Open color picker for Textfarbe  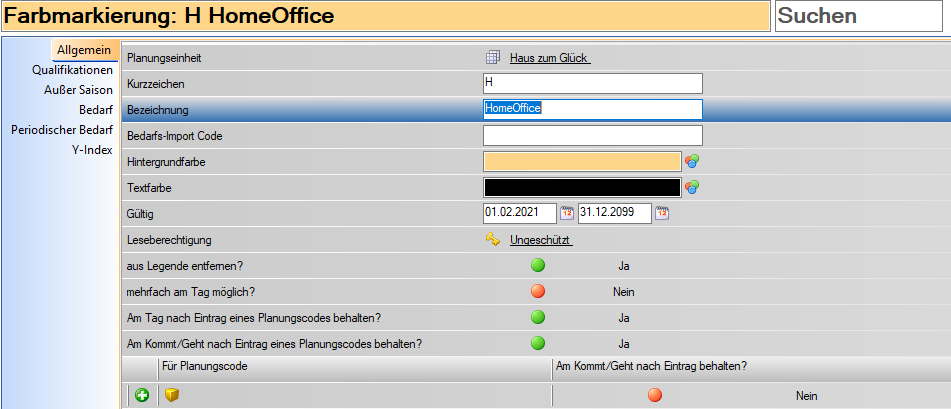(x=691, y=187)
